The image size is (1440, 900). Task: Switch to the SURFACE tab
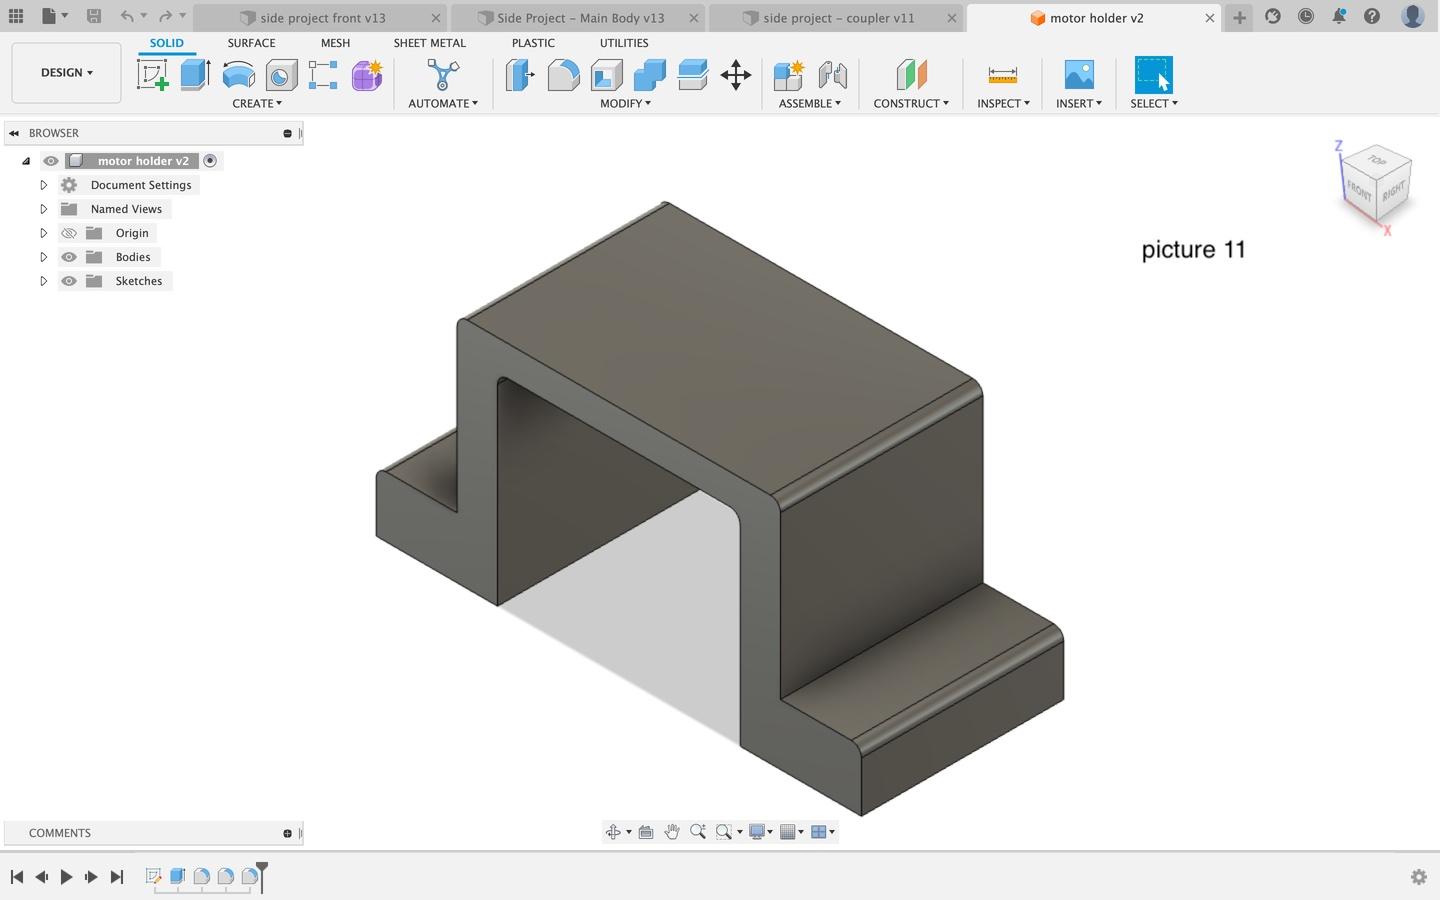coord(251,43)
